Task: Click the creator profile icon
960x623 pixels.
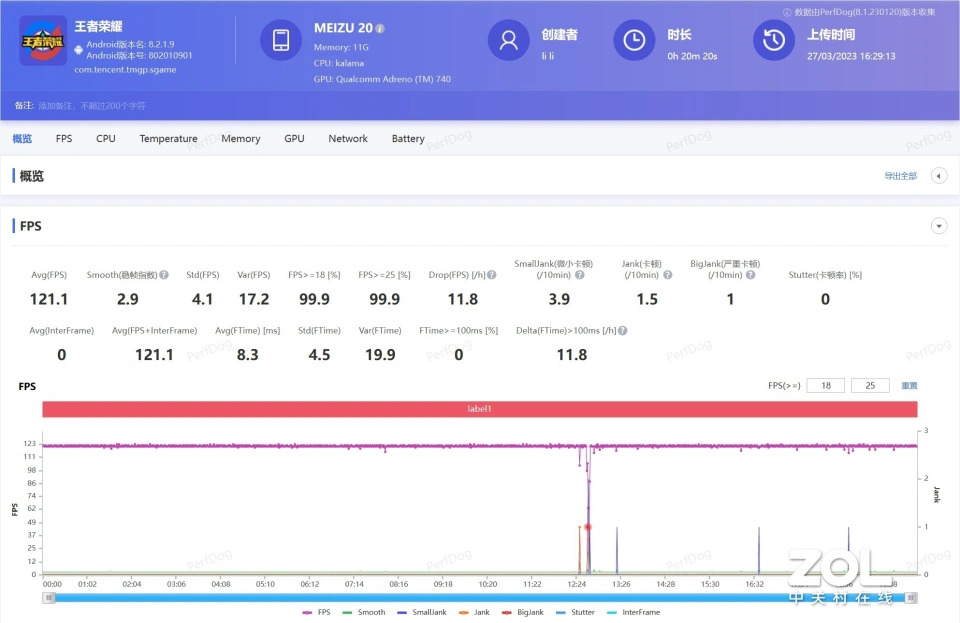Action: [508, 40]
